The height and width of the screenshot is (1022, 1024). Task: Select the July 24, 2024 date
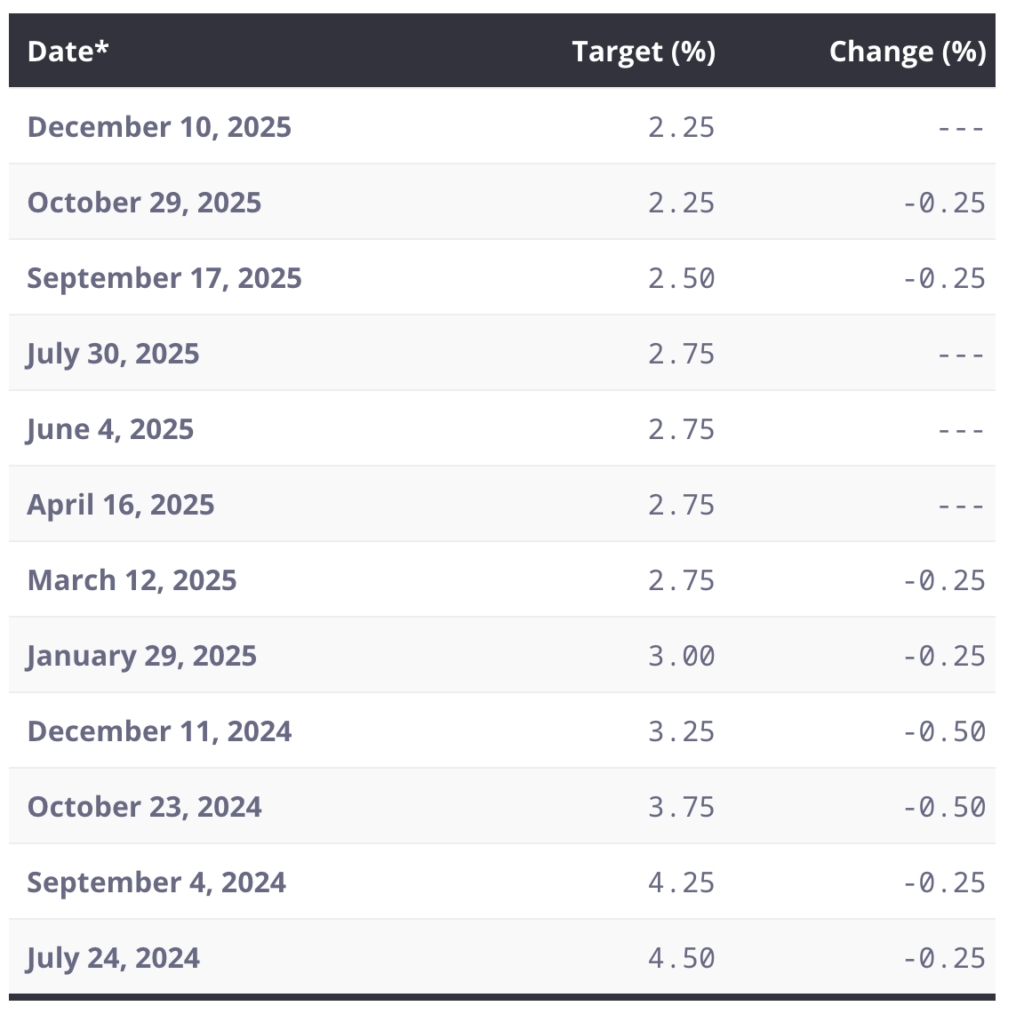(x=113, y=958)
